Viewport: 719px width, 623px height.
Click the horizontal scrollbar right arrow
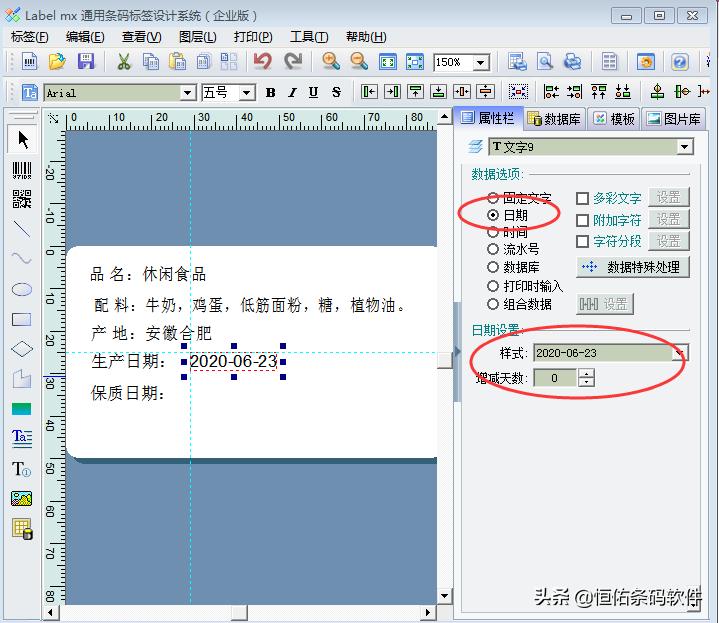pyautogui.click(x=427, y=613)
